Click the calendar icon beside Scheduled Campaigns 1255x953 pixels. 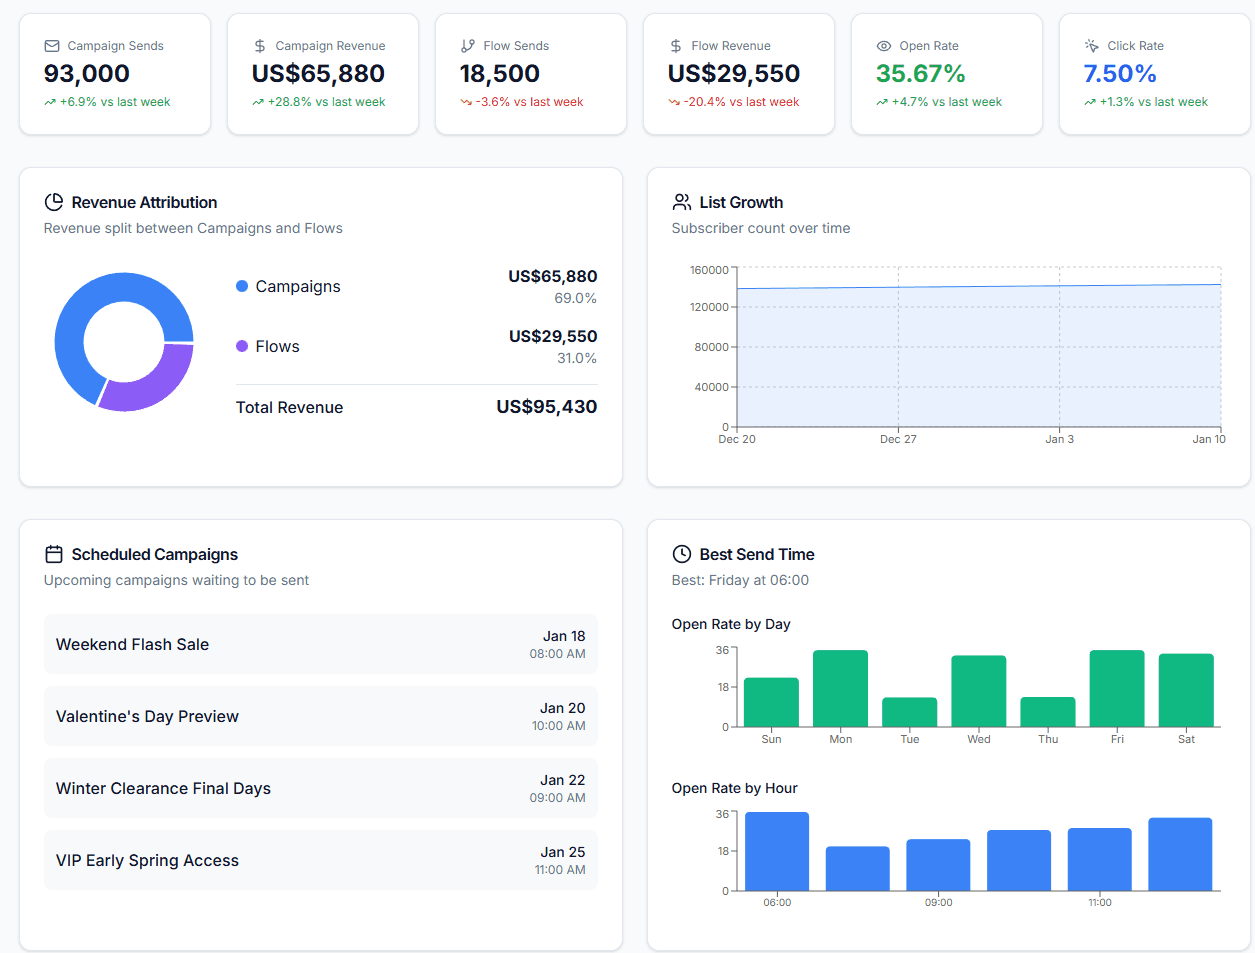[54, 553]
